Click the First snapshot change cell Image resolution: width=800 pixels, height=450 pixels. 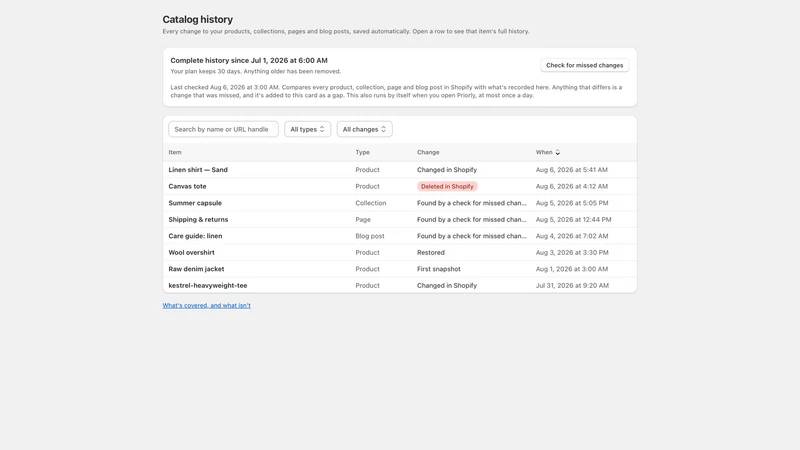[439, 269]
